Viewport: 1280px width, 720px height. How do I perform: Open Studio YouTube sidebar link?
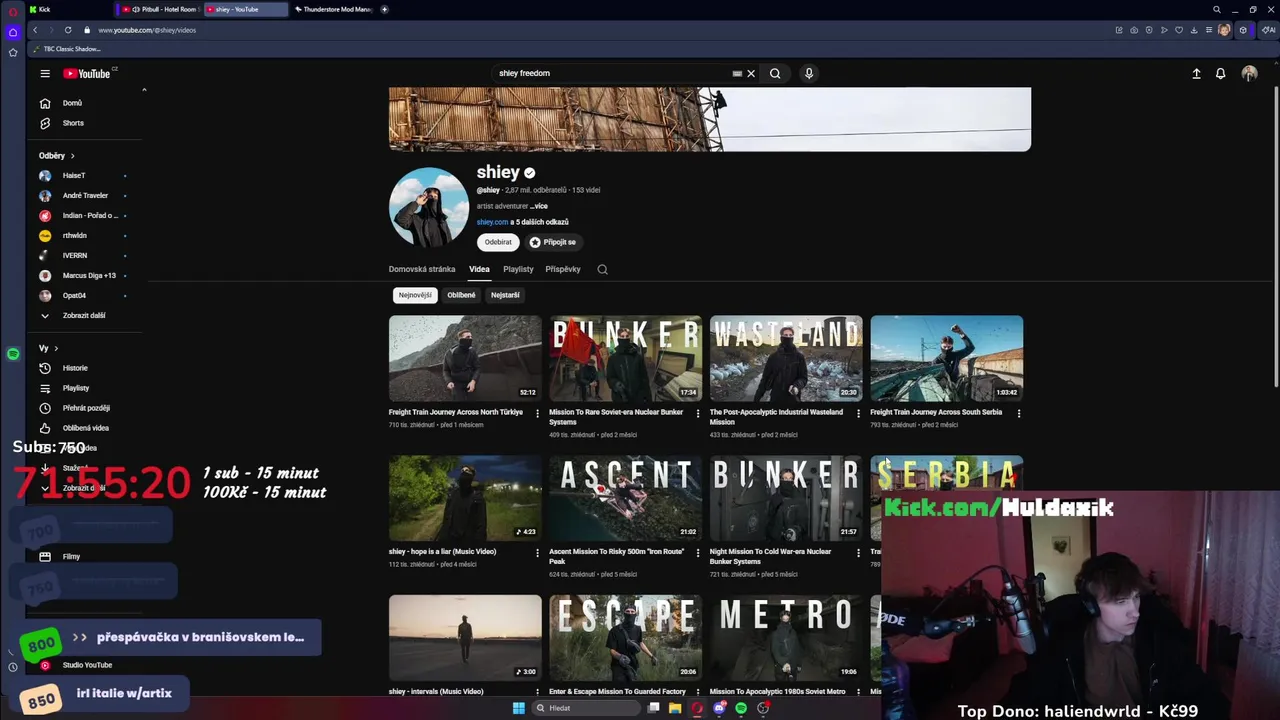point(85,665)
